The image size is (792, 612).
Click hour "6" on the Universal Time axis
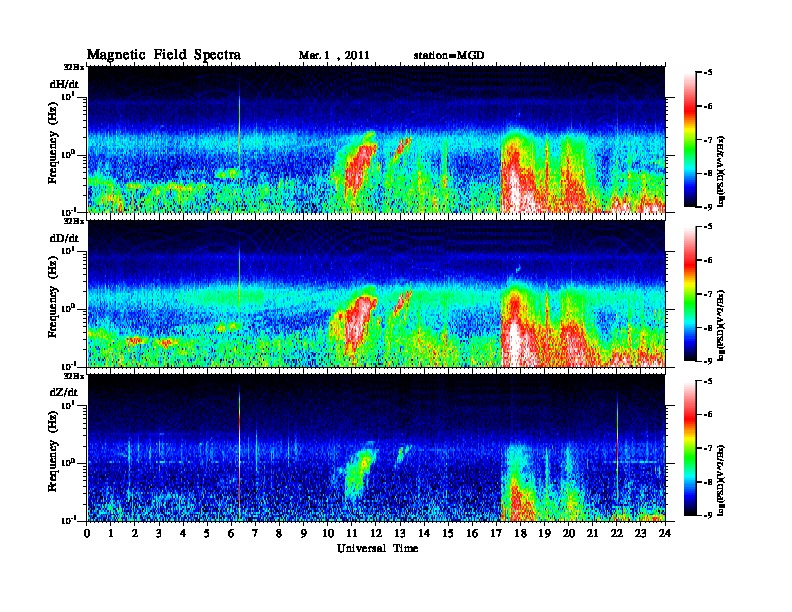tap(232, 533)
